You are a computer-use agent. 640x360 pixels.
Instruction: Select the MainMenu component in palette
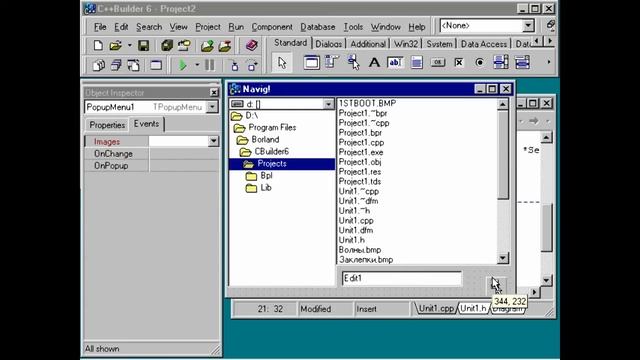tap(331, 62)
